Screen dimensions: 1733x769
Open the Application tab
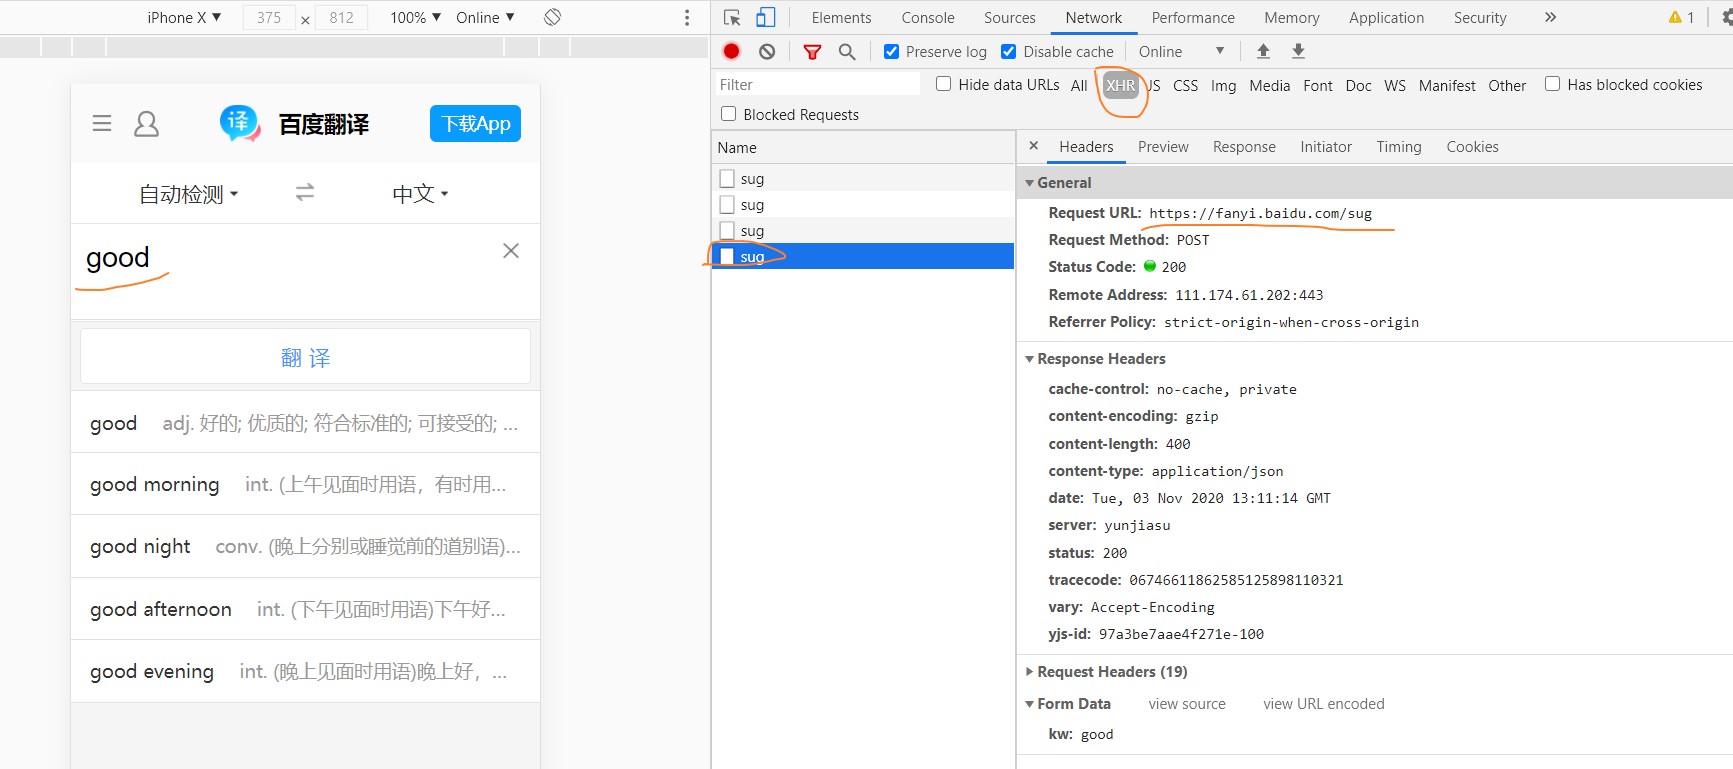coord(1386,17)
